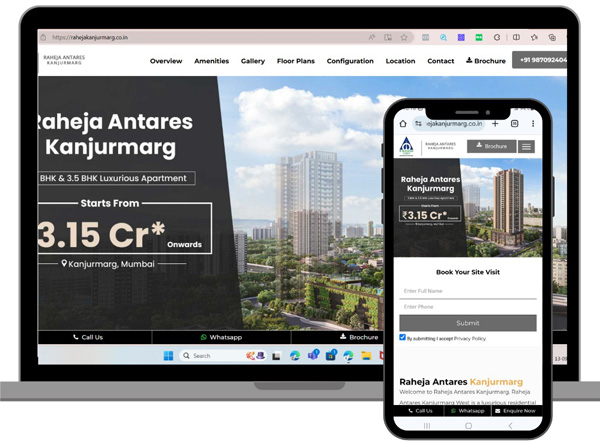
Task: Go to the Floor Plans section
Action: tap(295, 61)
